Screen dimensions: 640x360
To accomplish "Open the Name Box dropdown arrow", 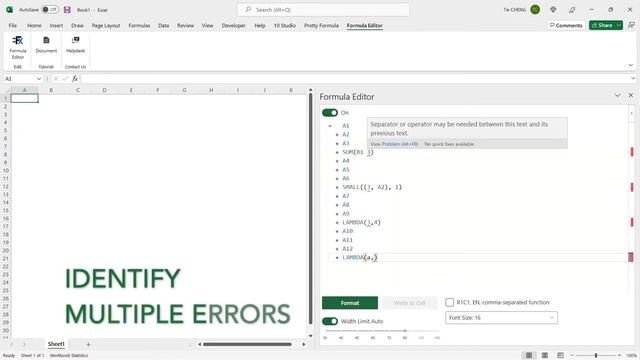I will point(39,79).
